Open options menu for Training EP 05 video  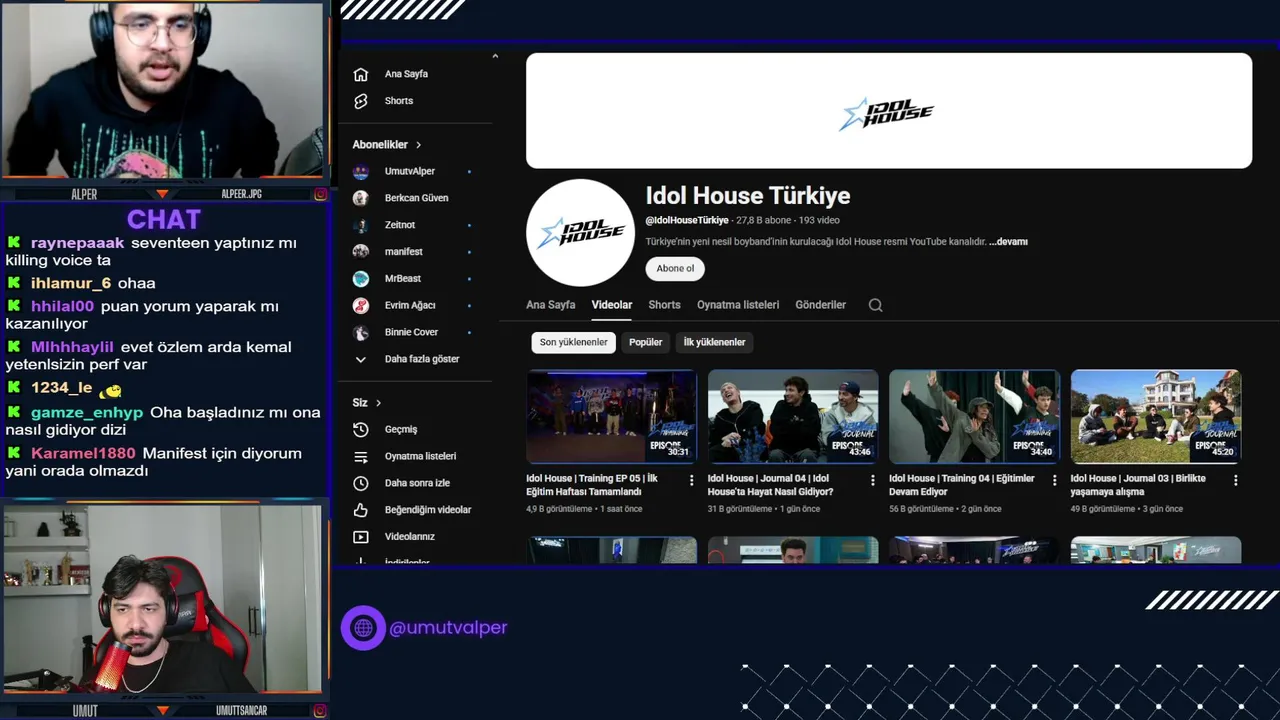[691, 480]
